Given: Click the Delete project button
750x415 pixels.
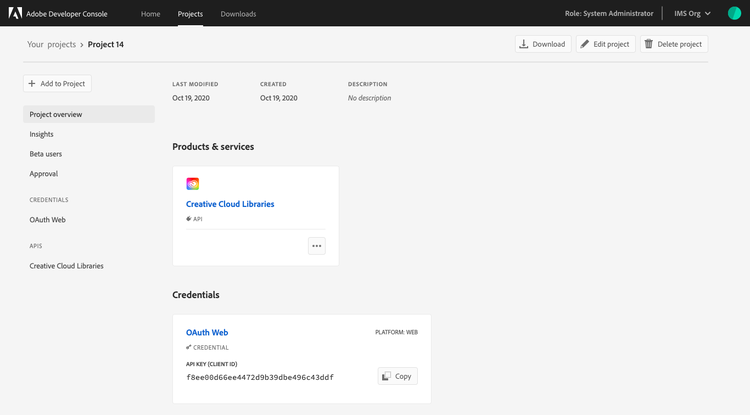Looking at the screenshot, I should 674,44.
